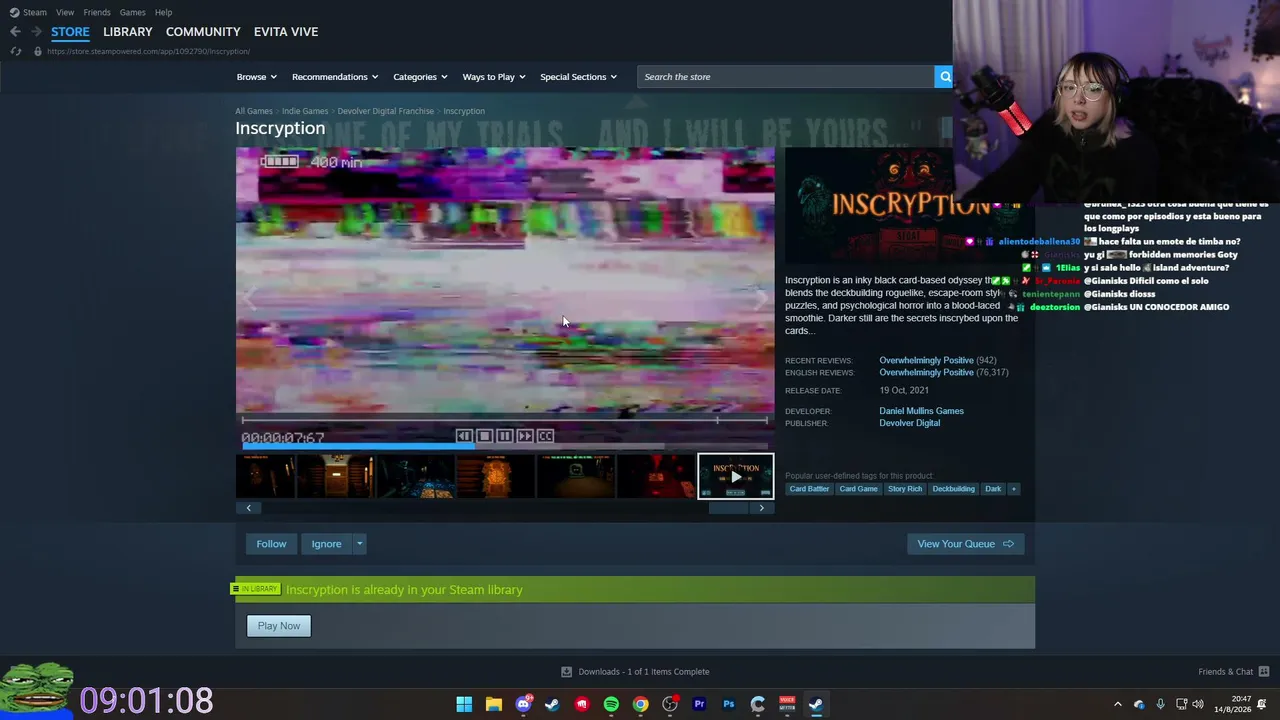Image resolution: width=1280 pixels, height=720 pixels.
Task: Switch to the LIBRARY tab
Action: pos(128,32)
